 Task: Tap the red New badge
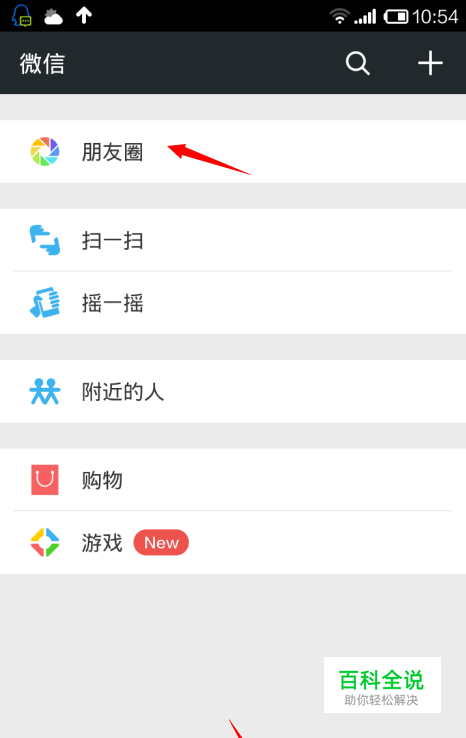[161, 543]
